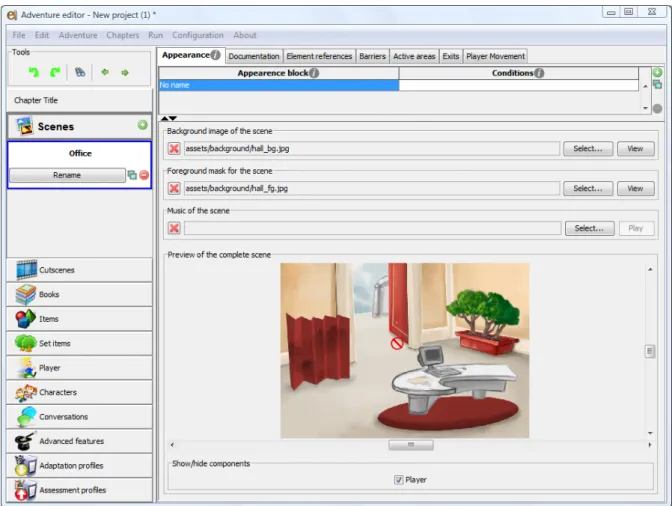Duplicate the selected appearance block
The width and height of the screenshot is (672, 506).
[x=657, y=84]
